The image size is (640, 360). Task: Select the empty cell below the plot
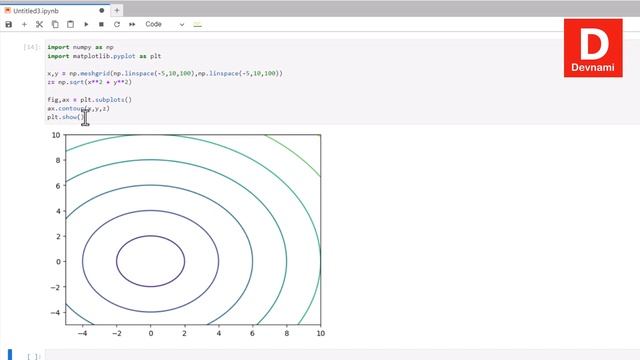point(342,355)
